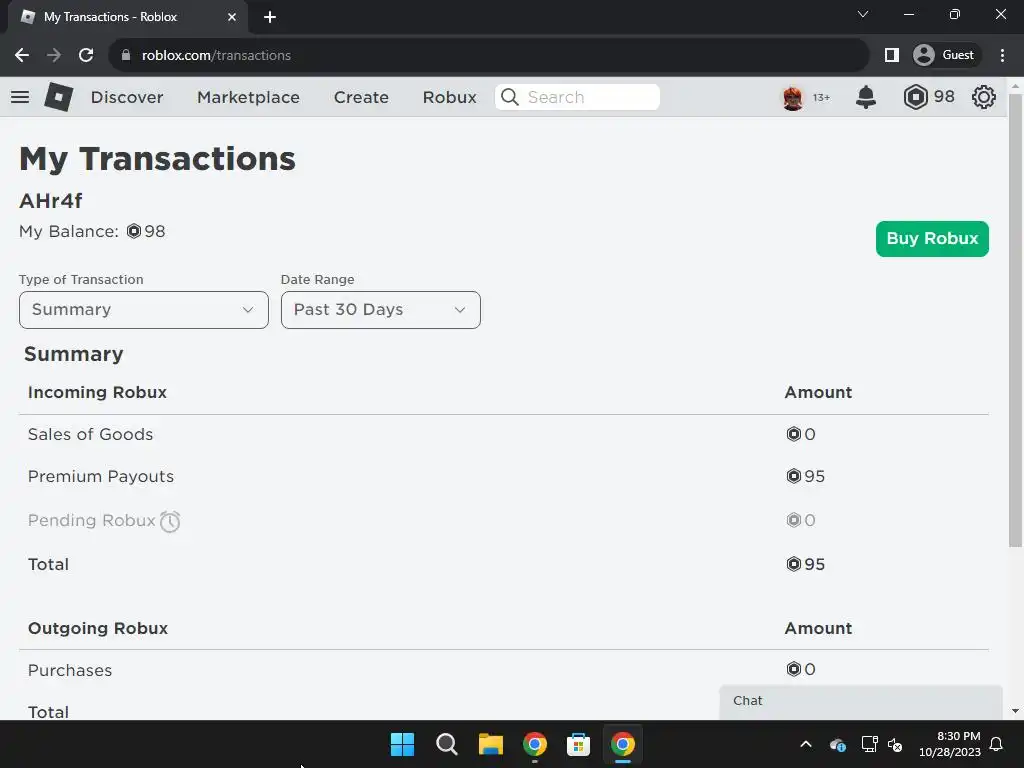Open the Windows notification bell
Image resolution: width=1024 pixels, height=768 pixels.
coord(997,744)
